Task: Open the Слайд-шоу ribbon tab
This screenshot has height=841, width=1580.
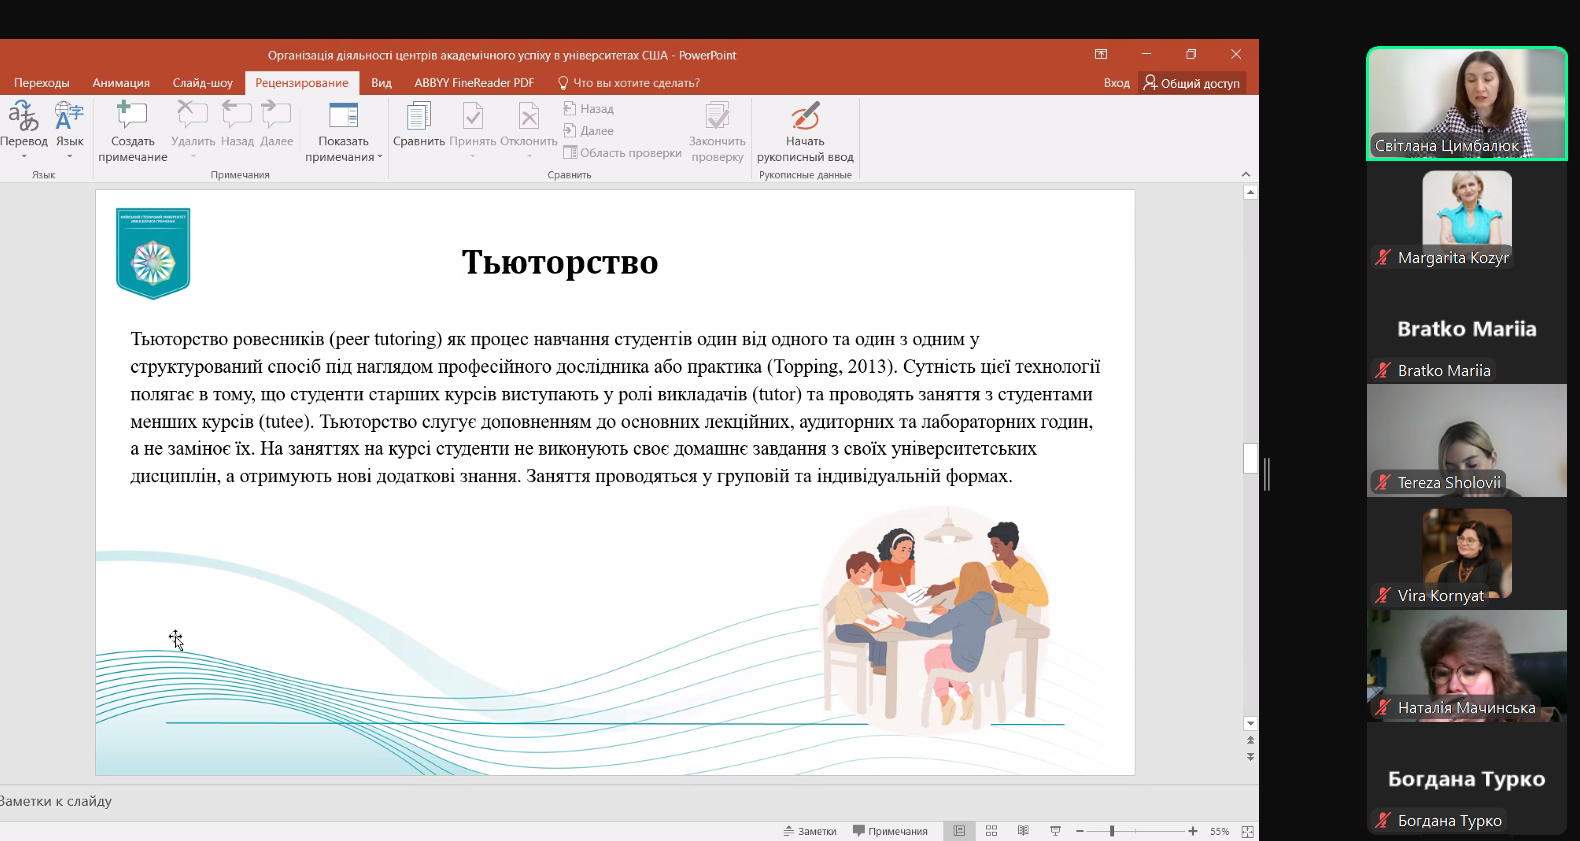Action: (x=202, y=83)
